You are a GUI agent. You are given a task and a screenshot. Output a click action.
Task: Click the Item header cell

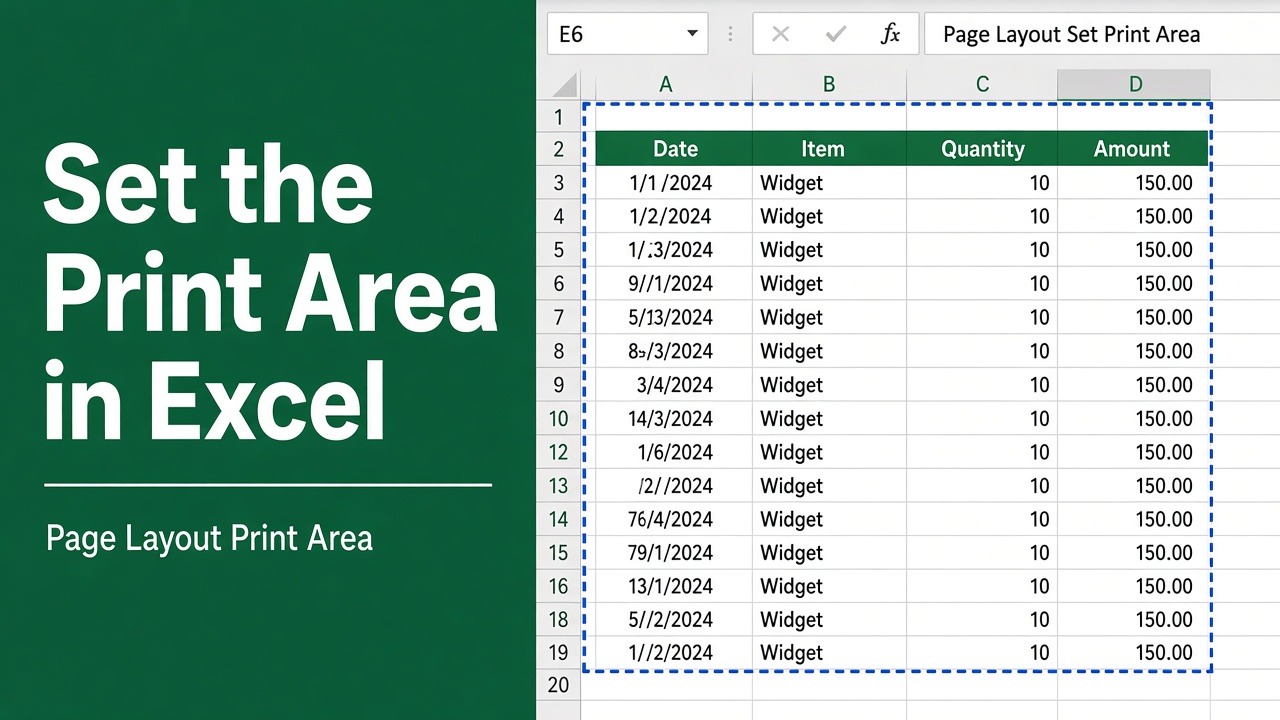[x=829, y=149]
